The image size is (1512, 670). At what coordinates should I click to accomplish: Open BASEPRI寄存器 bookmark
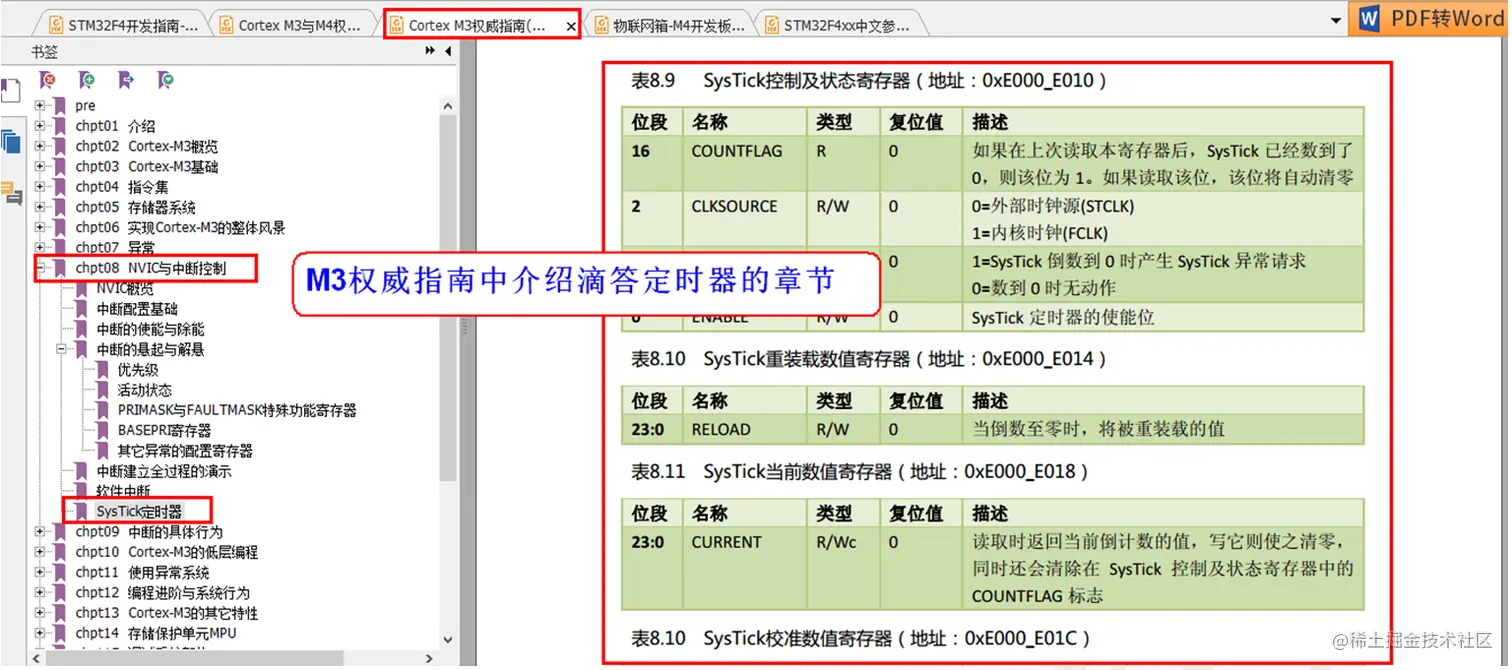164,430
